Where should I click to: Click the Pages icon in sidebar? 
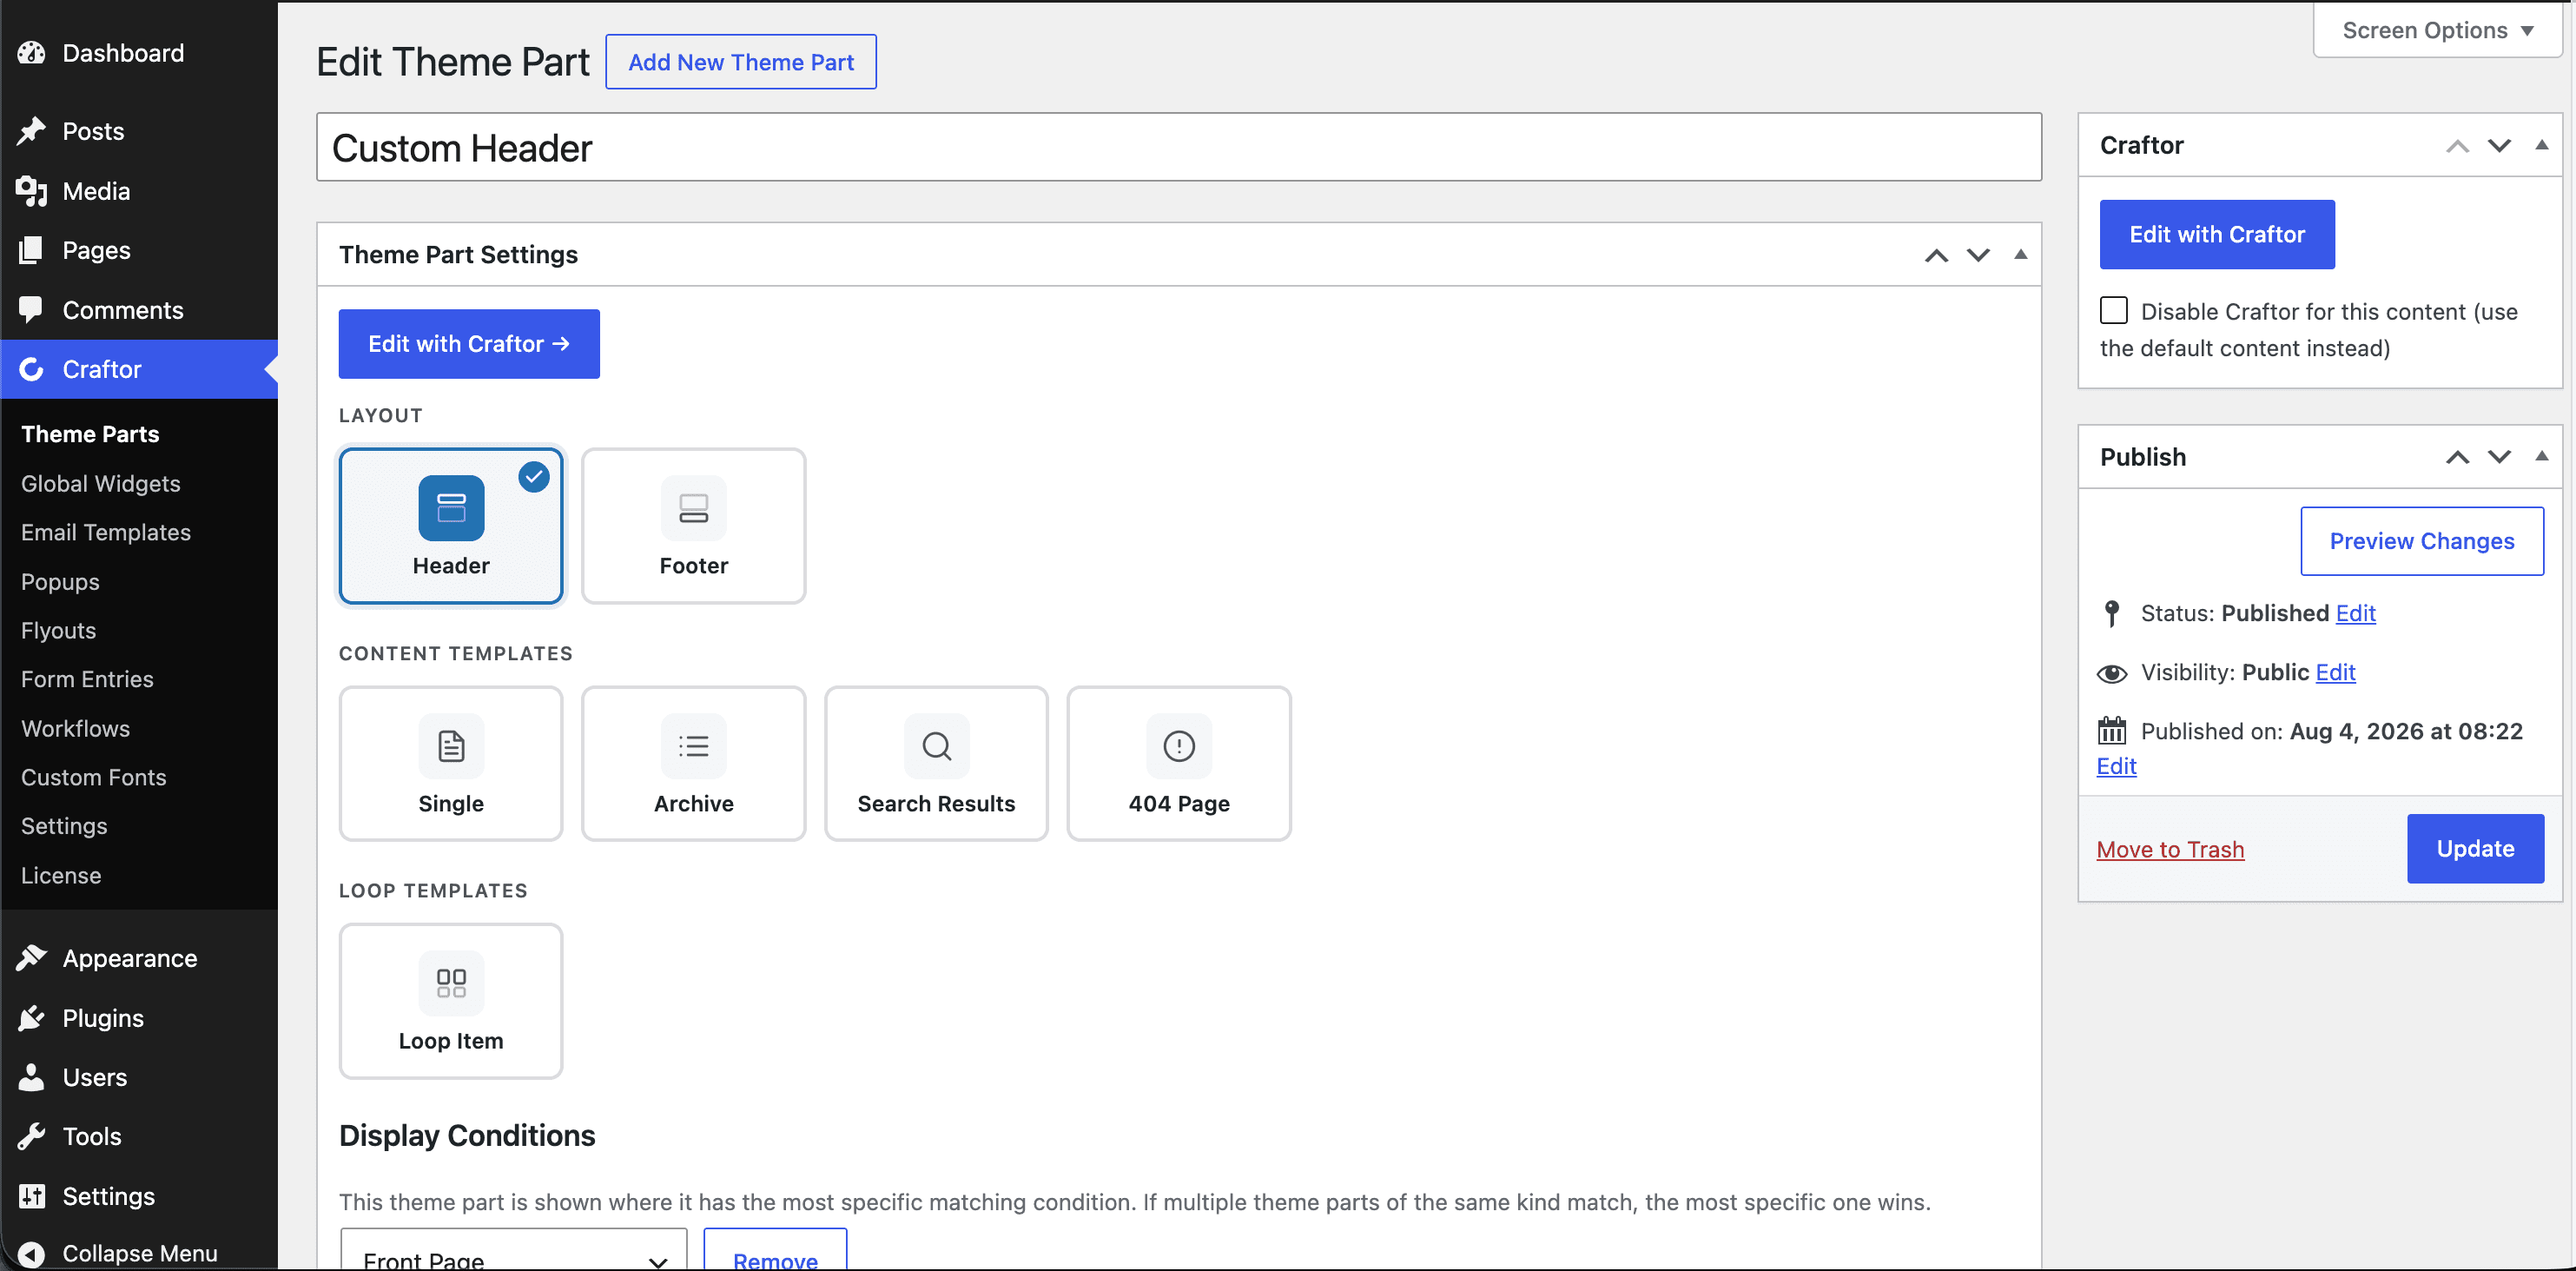point(32,250)
